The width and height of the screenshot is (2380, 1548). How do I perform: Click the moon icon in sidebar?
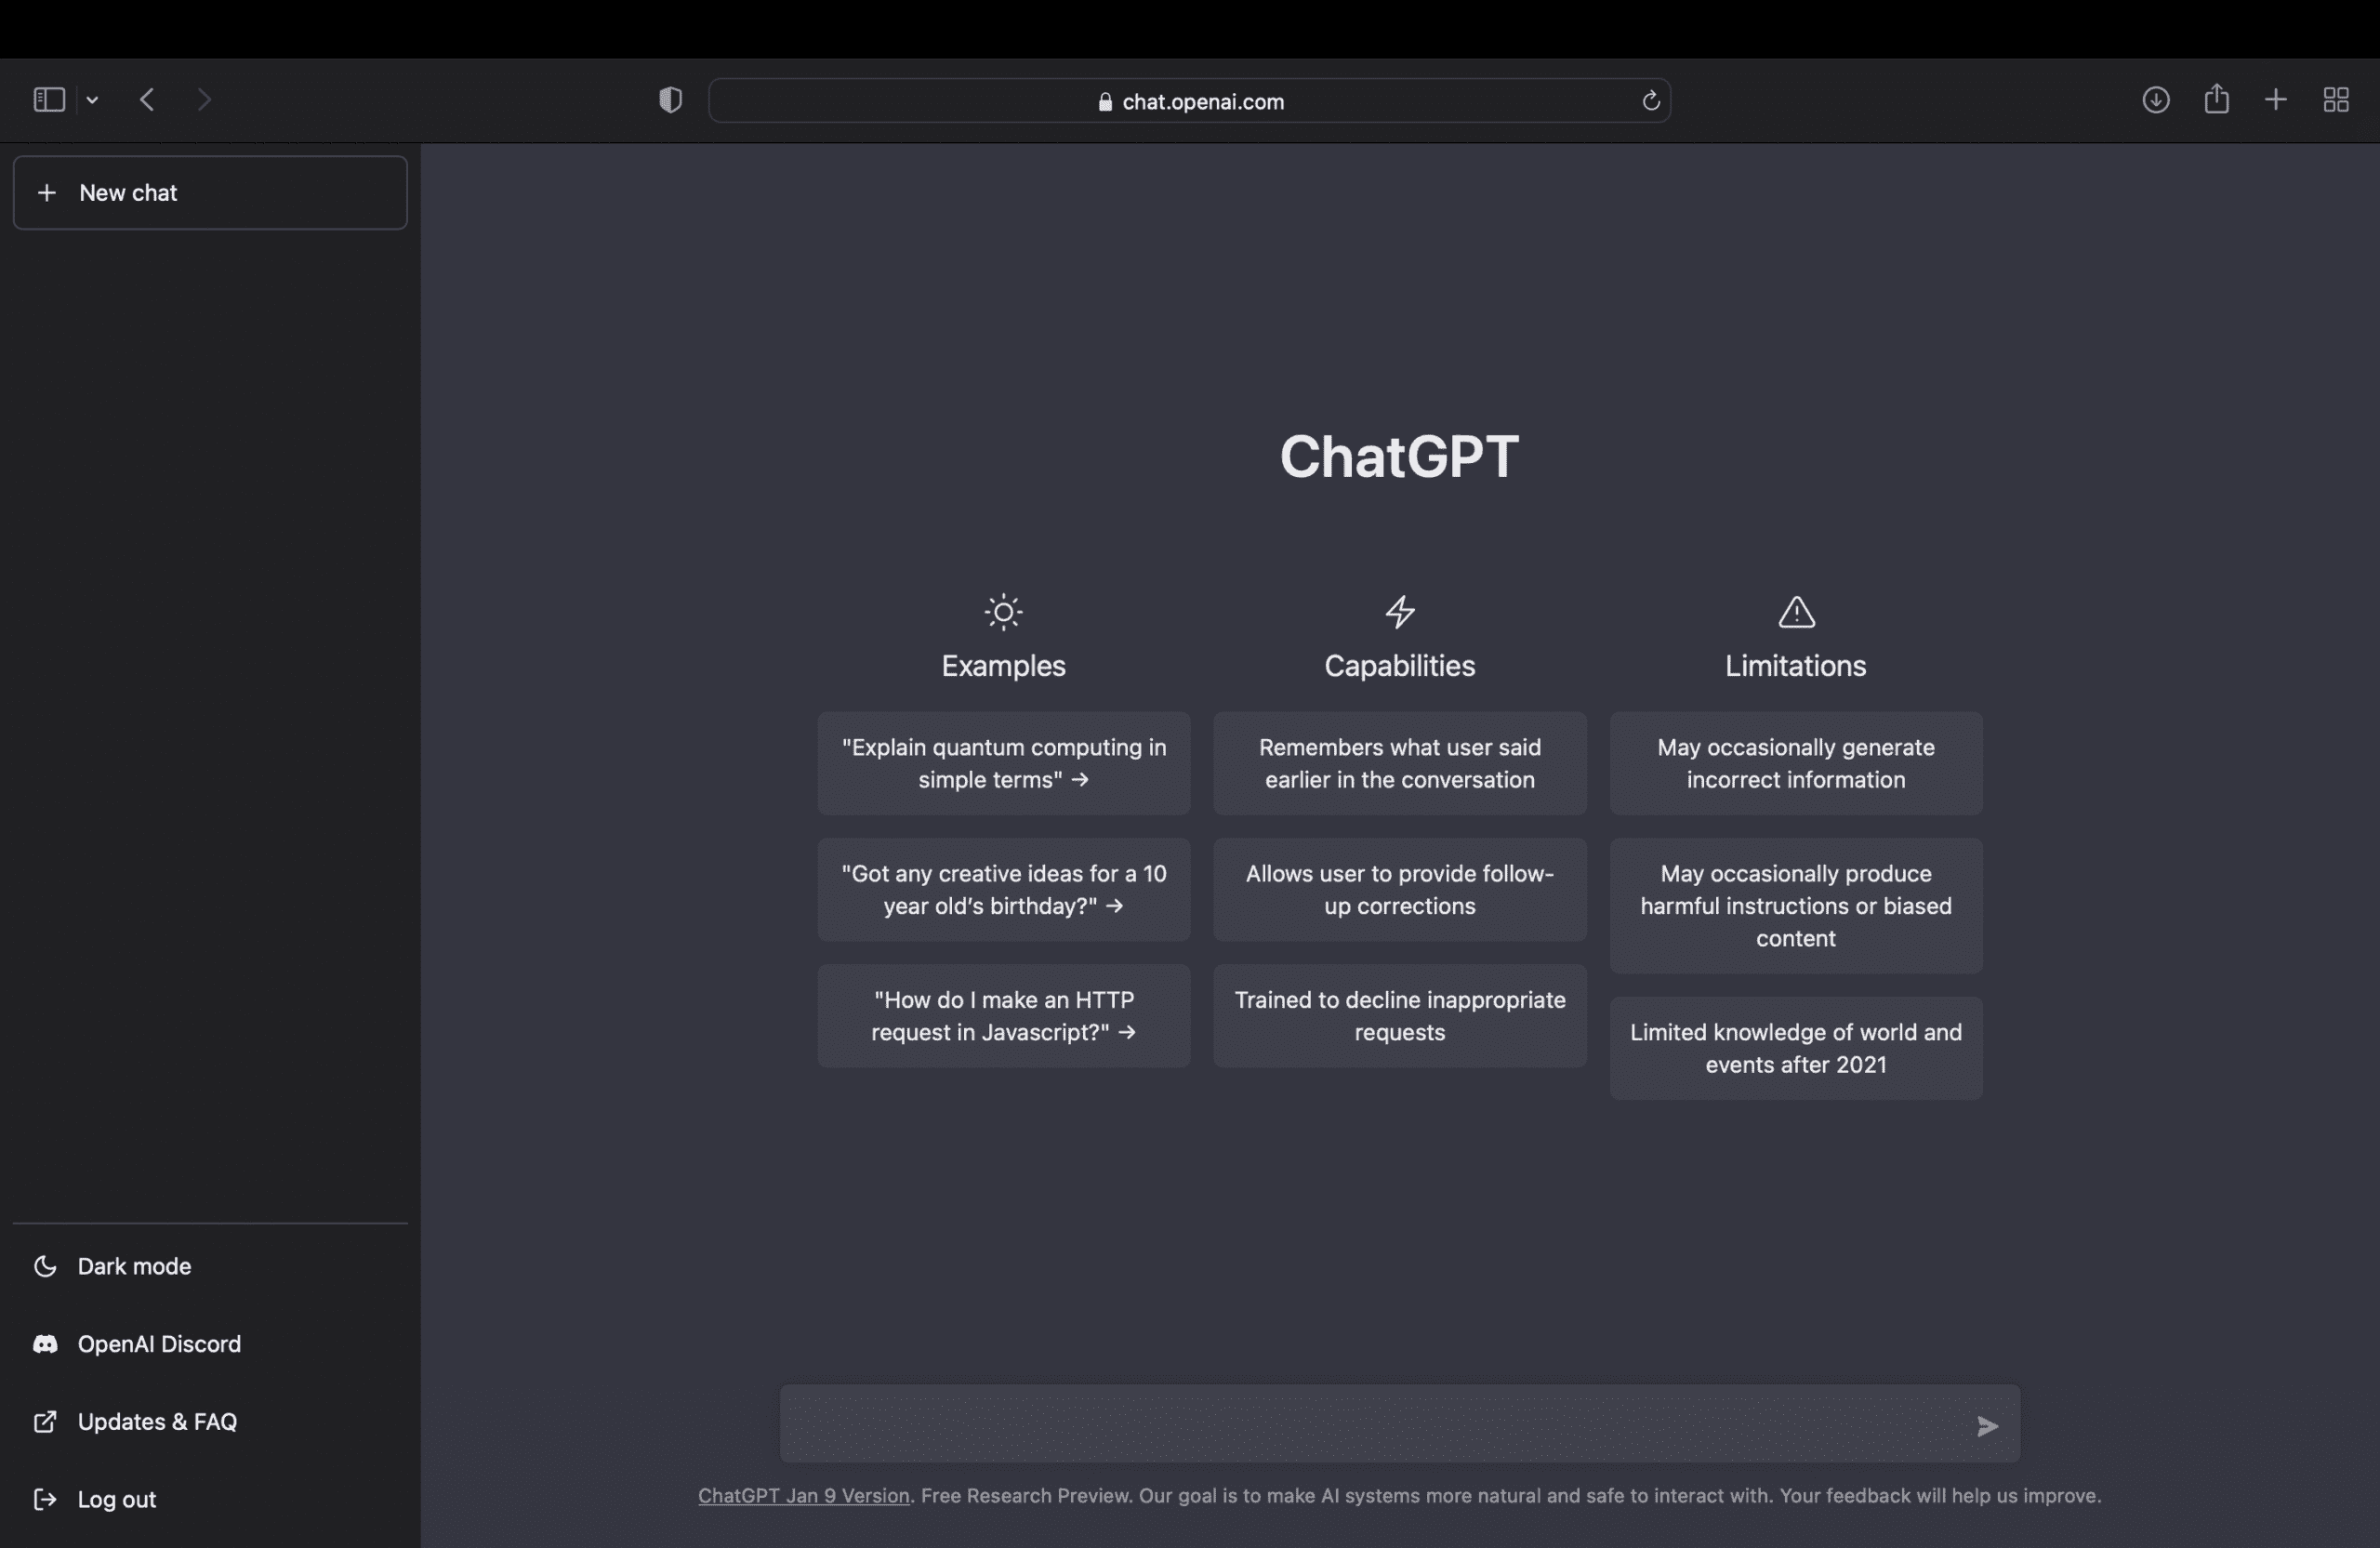[x=45, y=1266]
